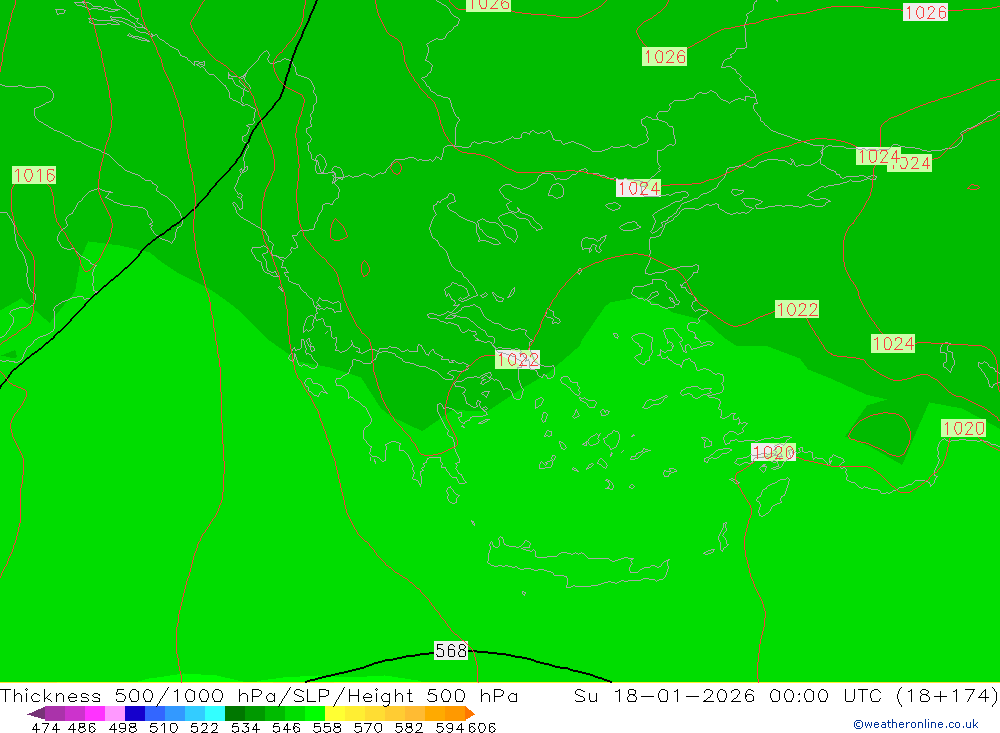Select the green-background 1022 isobar label
Image resolution: width=1000 pixels, height=733 pixels.
click(x=797, y=309)
